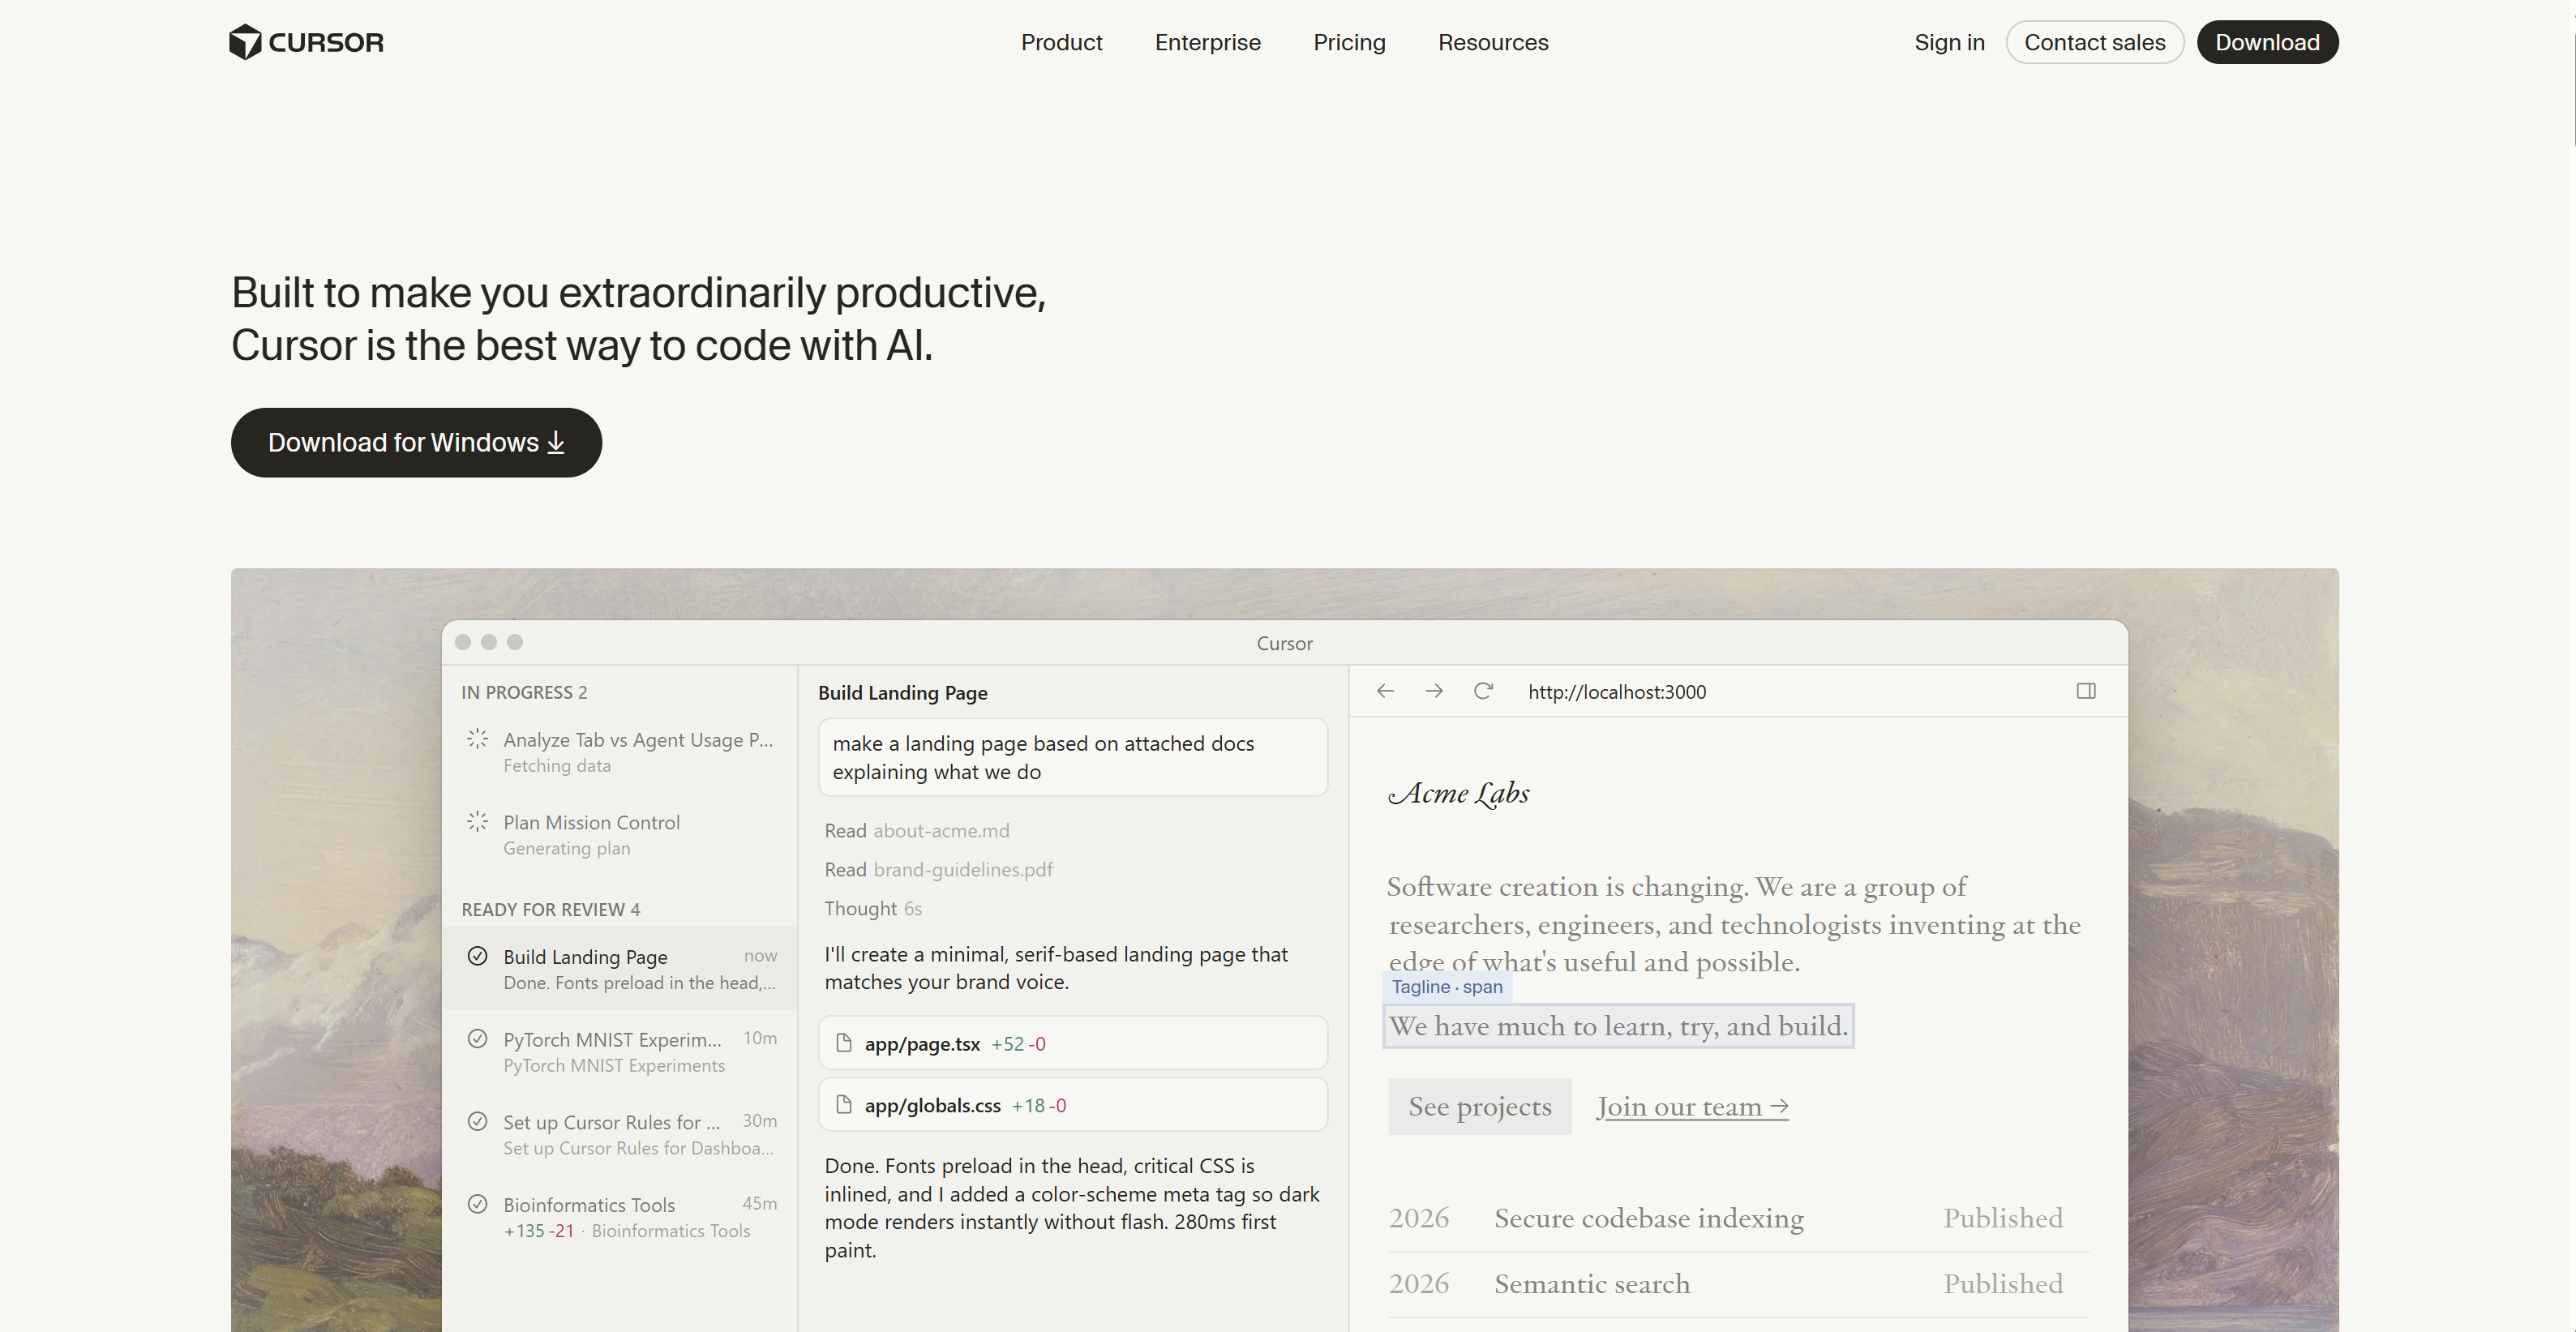Screen dimensions: 2576x1332
Task: Click the Sign in link
Action: point(1949,42)
